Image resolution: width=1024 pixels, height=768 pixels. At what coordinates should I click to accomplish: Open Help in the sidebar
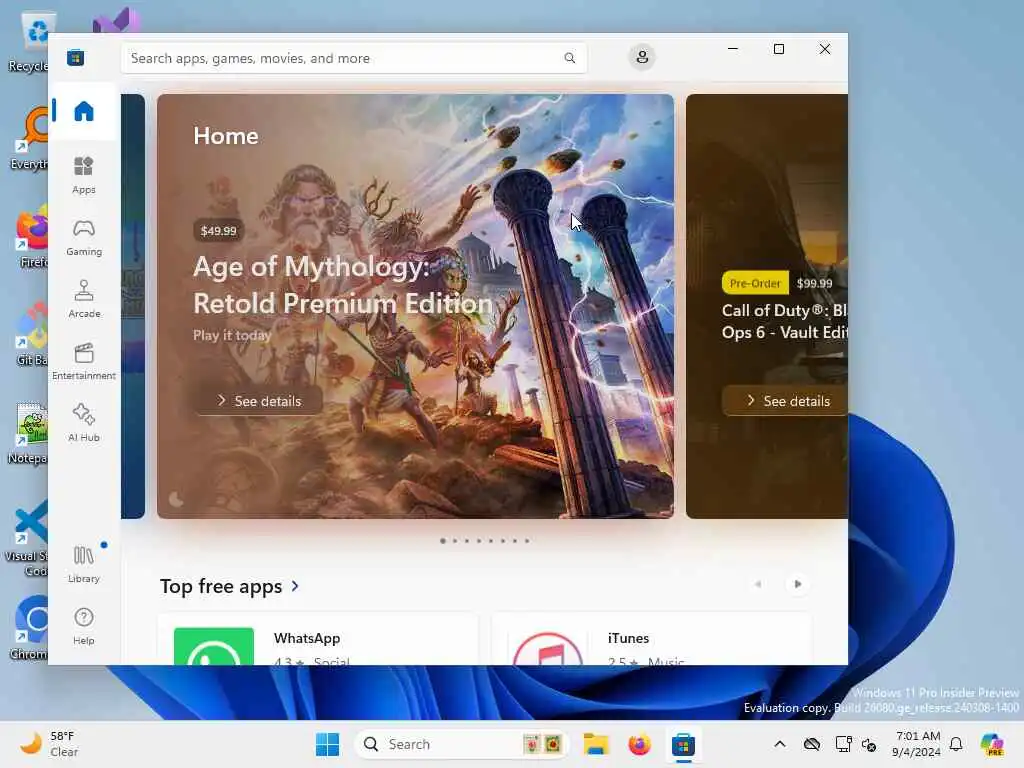(x=84, y=626)
